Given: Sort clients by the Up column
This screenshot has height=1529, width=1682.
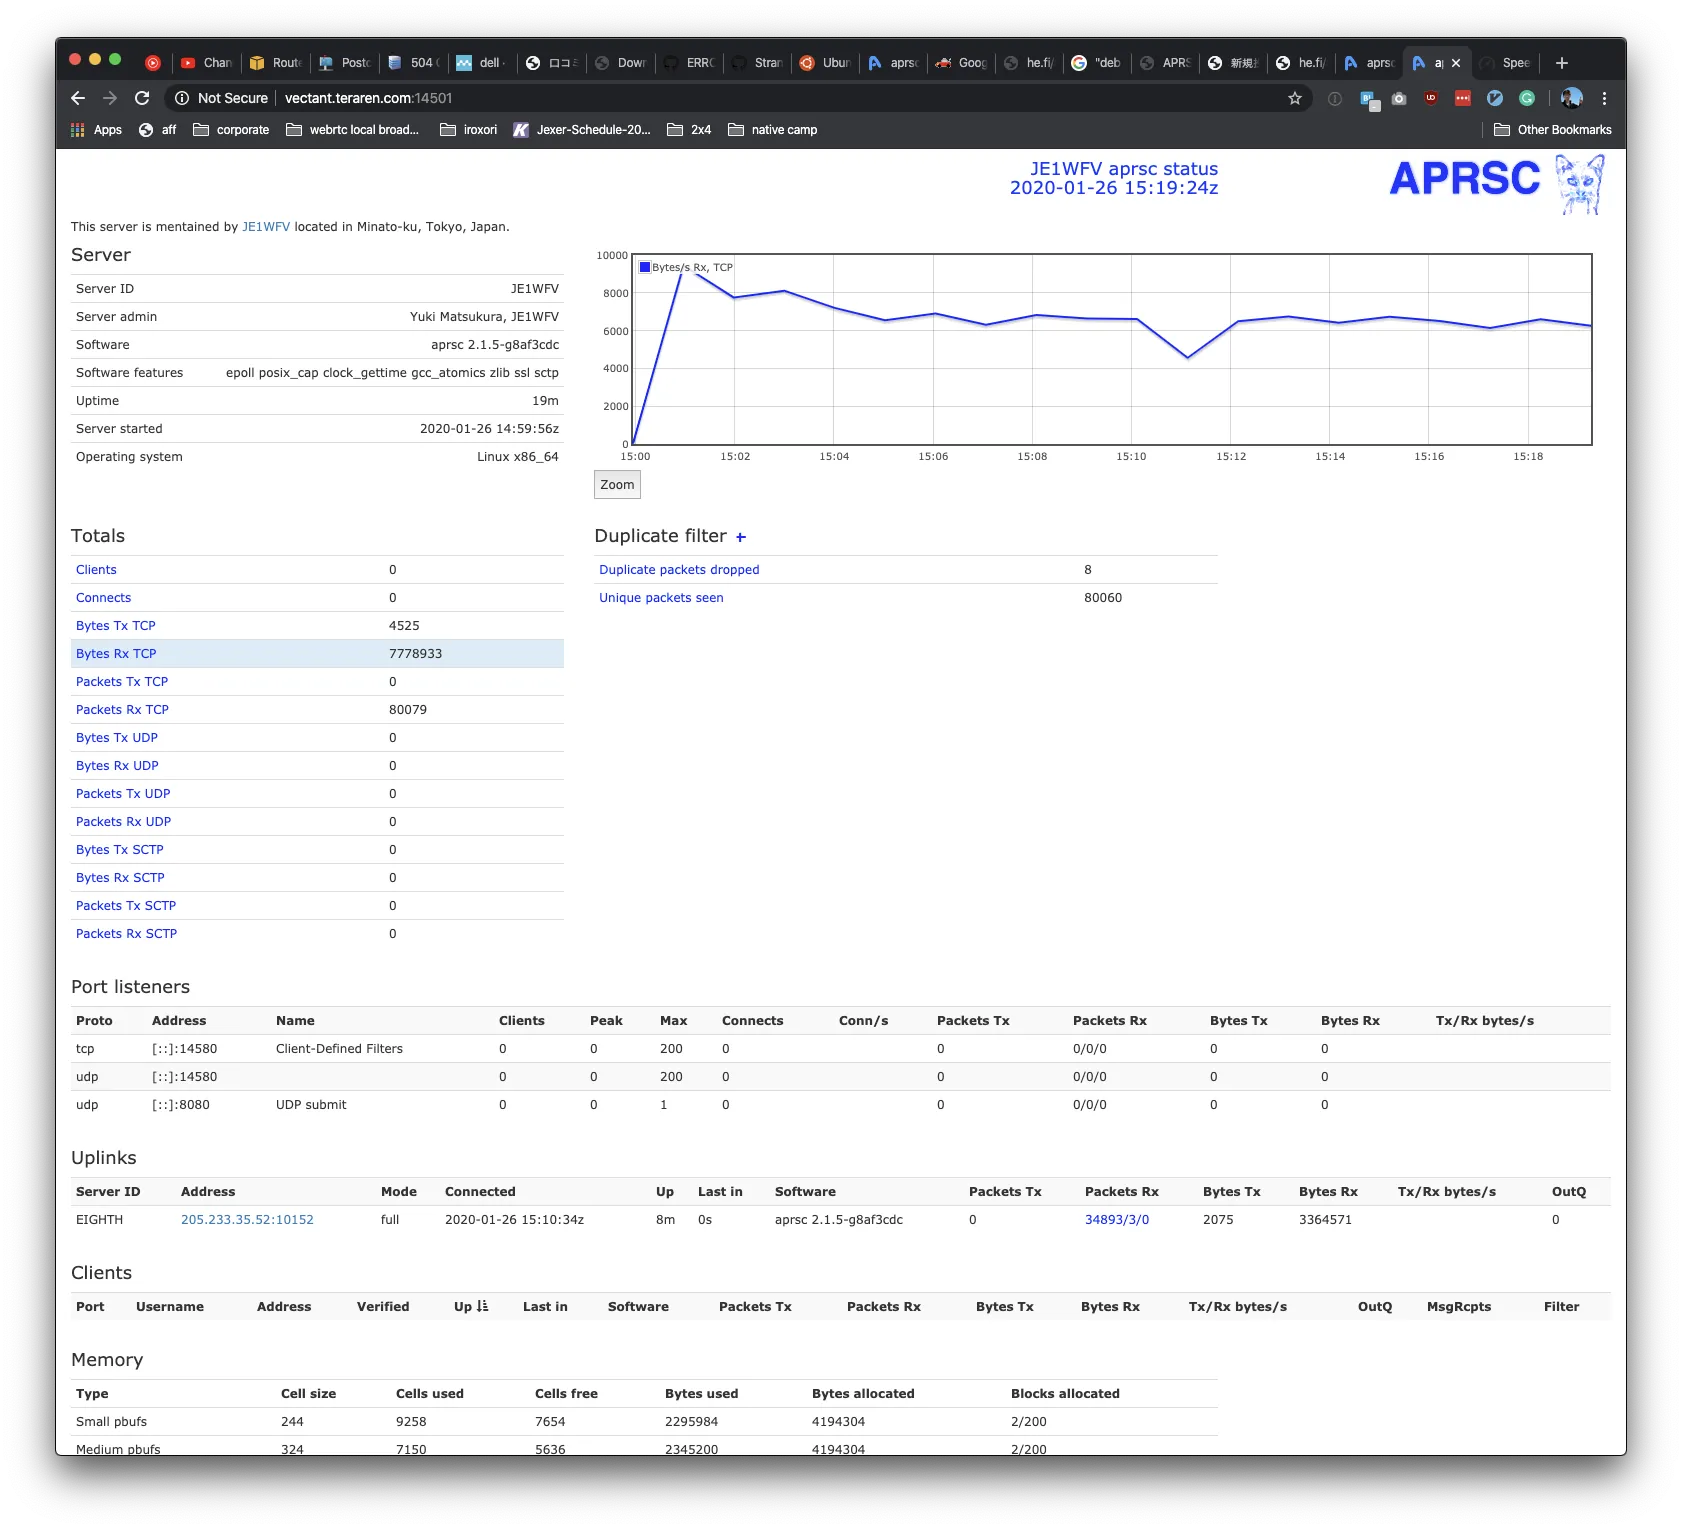Looking at the screenshot, I should click(470, 1306).
